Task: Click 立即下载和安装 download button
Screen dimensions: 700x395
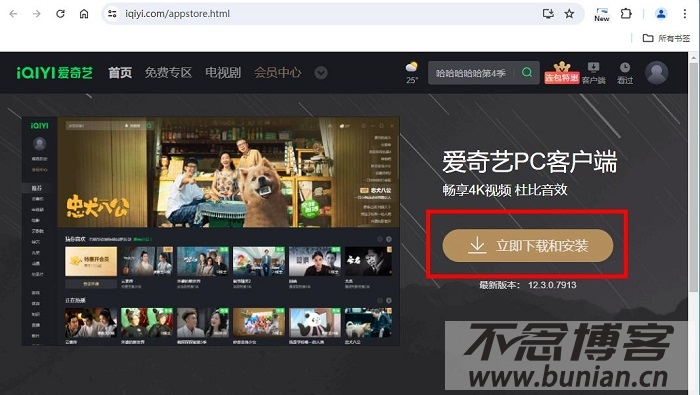Action: (528, 245)
